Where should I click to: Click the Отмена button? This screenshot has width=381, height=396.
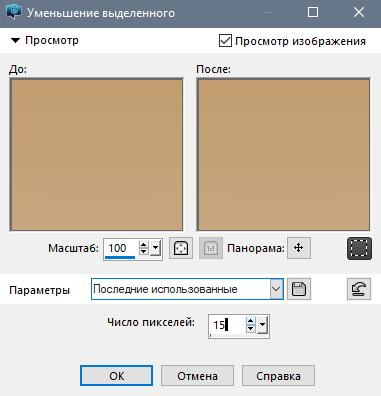point(197,376)
